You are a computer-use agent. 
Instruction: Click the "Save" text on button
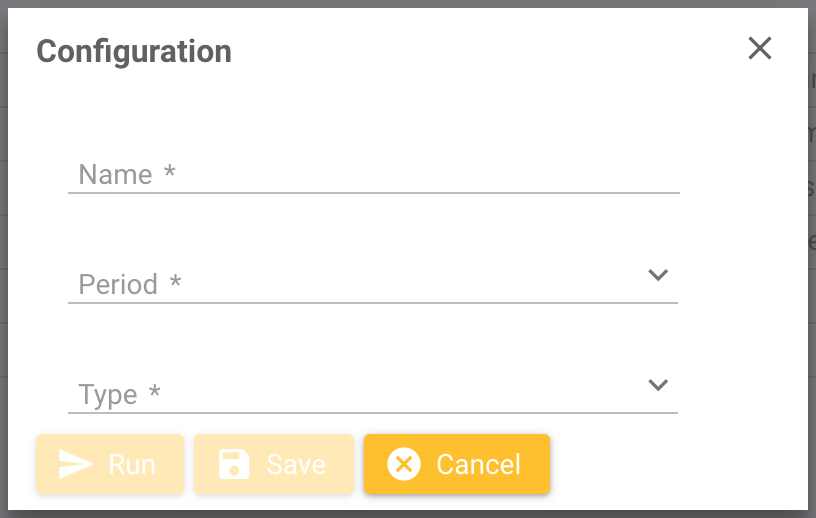point(296,465)
